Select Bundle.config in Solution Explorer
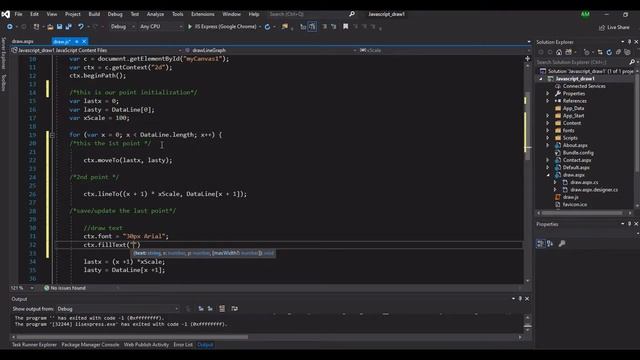This screenshot has height=360, width=640. point(578,153)
